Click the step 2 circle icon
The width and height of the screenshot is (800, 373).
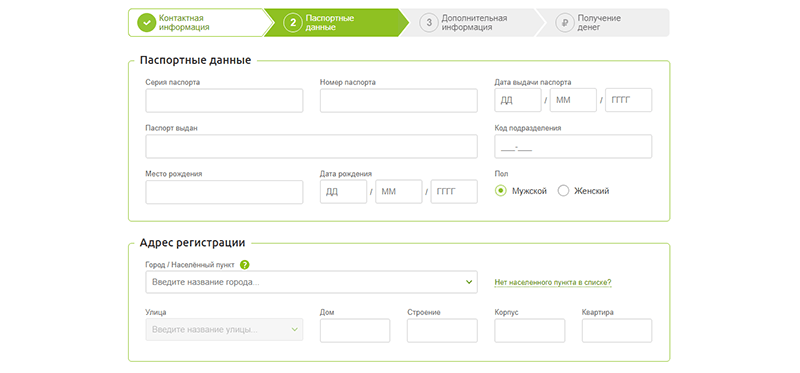tap(293, 22)
